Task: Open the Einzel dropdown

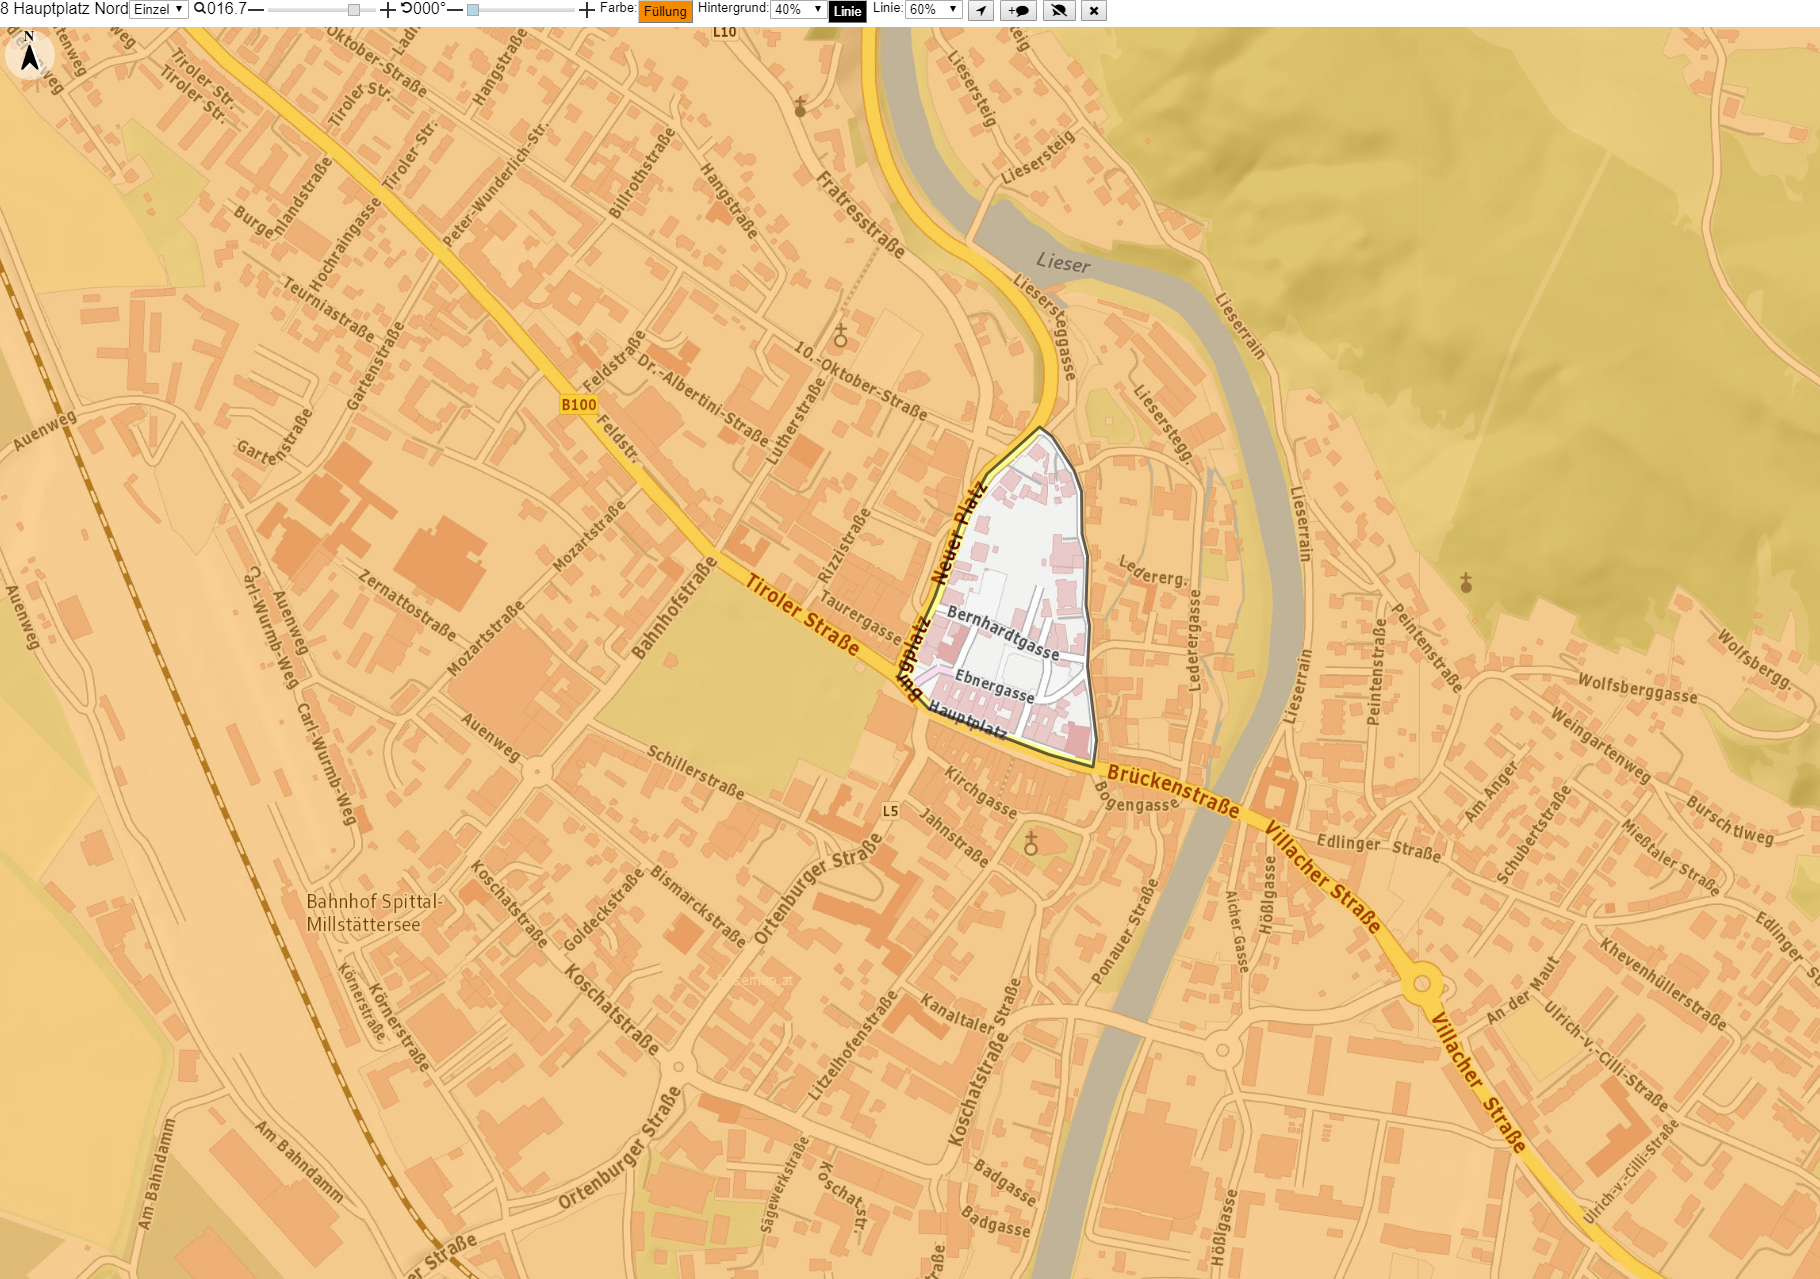Action: [159, 9]
